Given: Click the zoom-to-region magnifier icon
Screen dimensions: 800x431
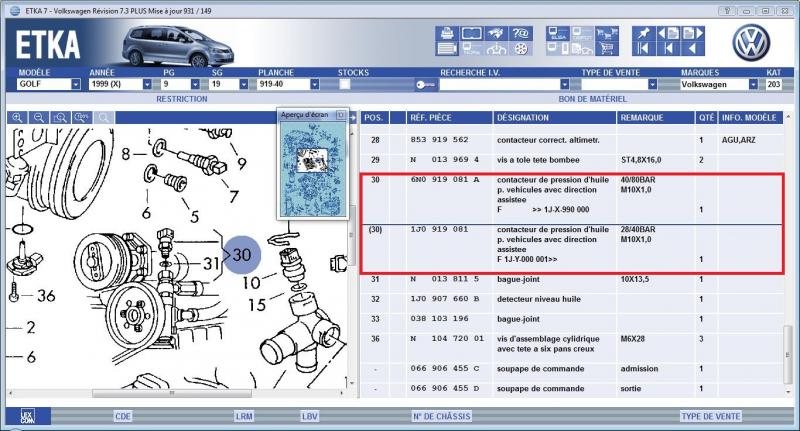Looking at the screenshot, I should point(60,118).
